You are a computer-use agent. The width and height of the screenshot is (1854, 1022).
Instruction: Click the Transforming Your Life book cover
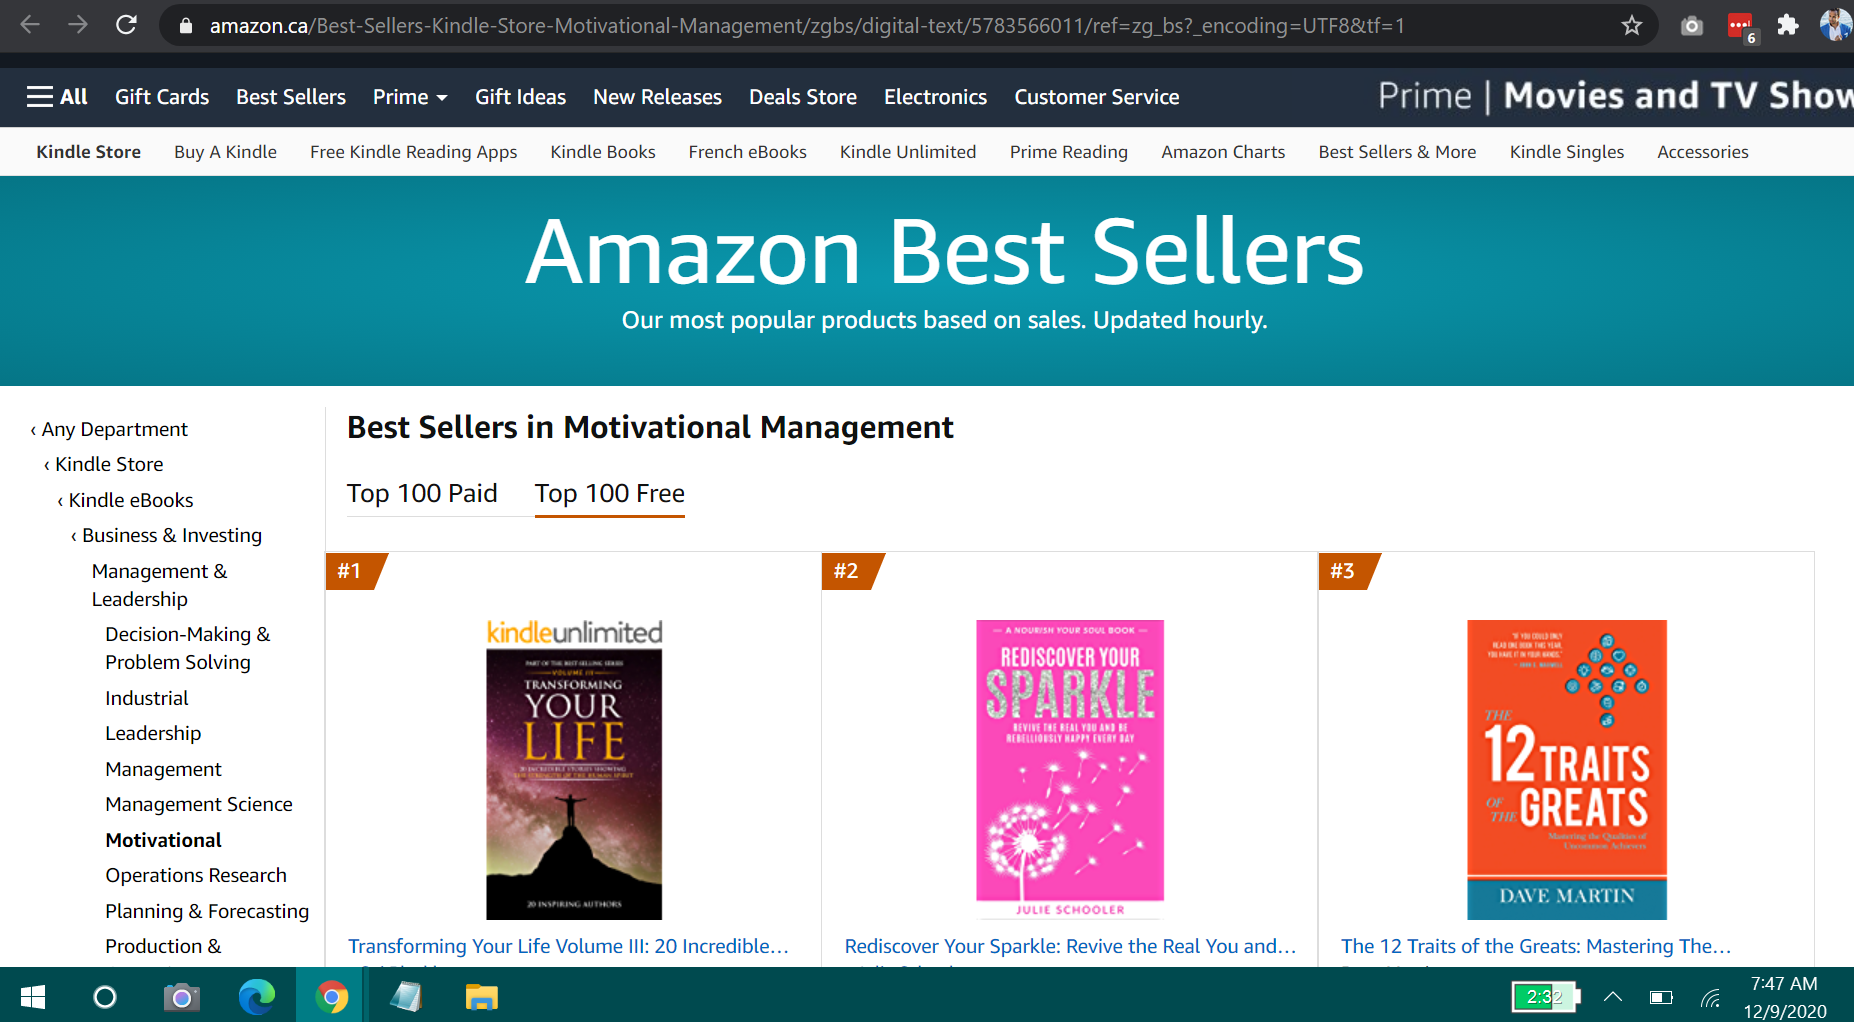point(574,770)
